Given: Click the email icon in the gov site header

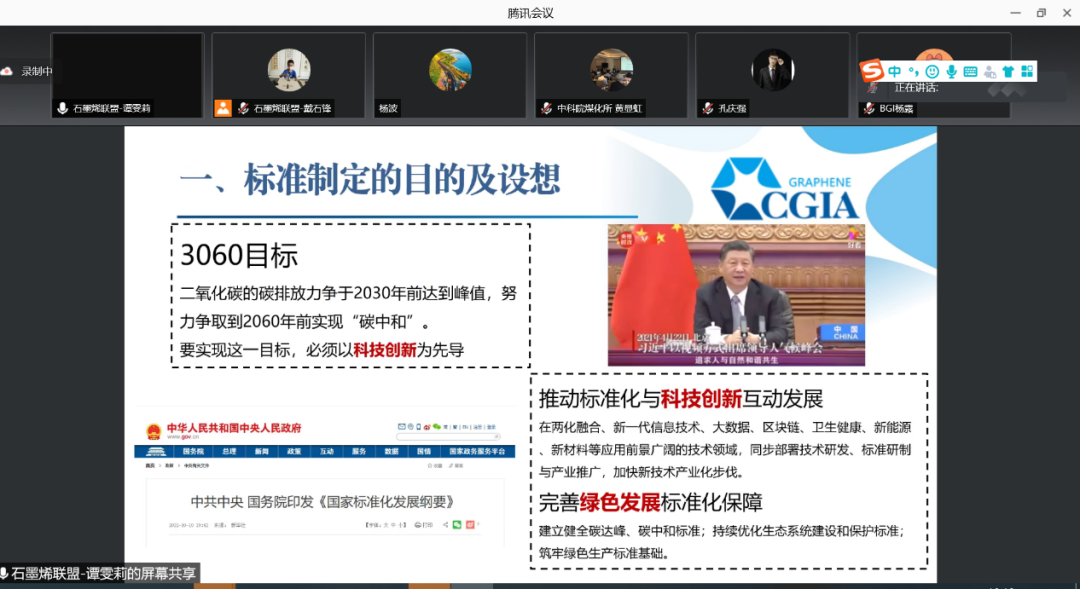Looking at the screenshot, I should (400, 426).
